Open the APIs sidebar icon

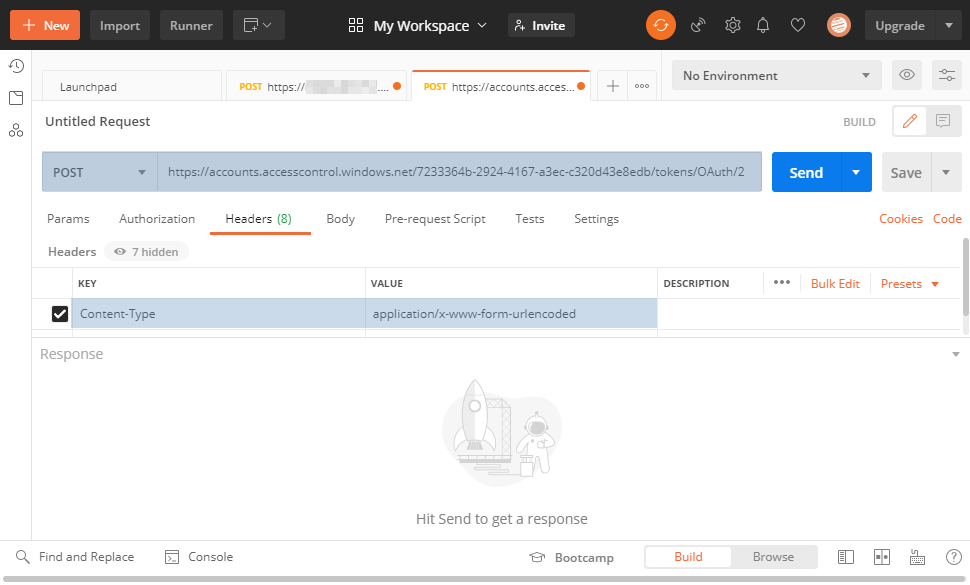point(16,130)
